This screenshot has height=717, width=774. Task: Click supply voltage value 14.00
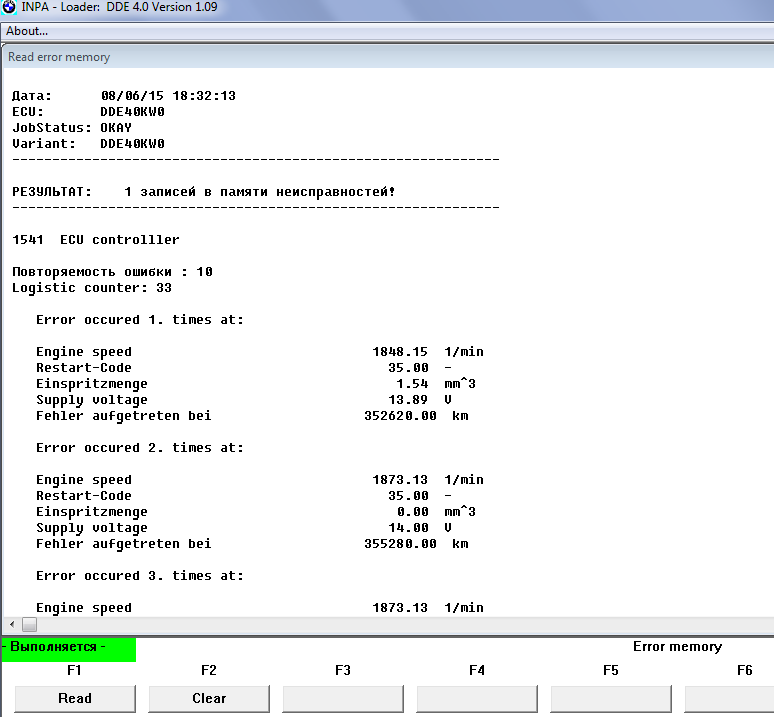[408, 528]
